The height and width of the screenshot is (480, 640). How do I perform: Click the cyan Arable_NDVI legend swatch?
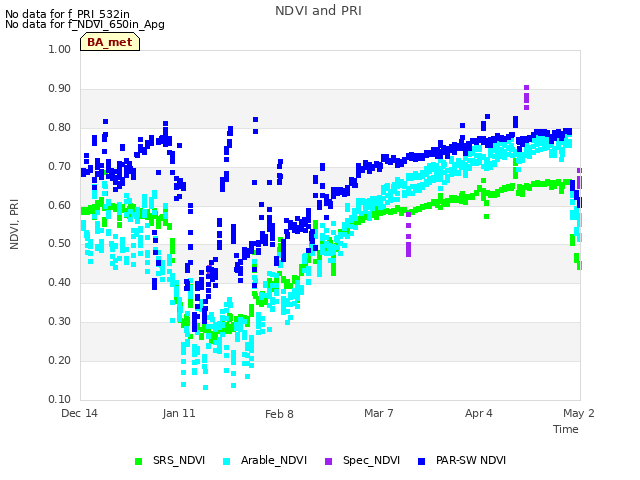[227, 461]
